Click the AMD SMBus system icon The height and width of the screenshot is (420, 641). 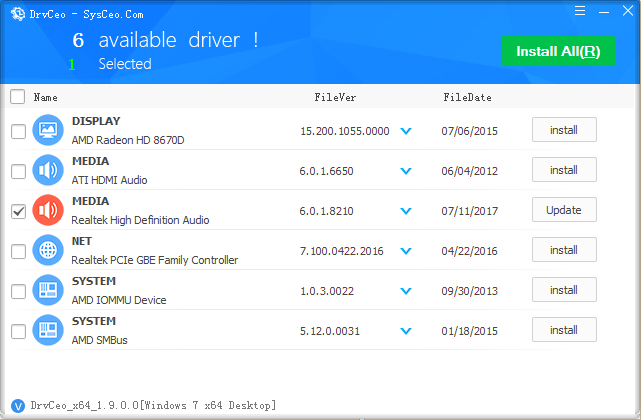[48, 330]
